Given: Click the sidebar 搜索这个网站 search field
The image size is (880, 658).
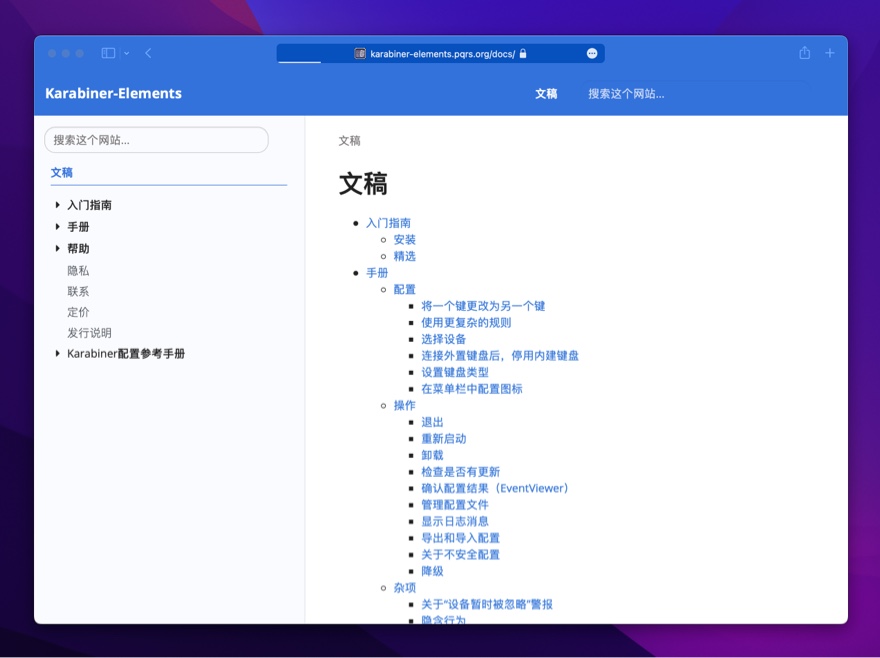Looking at the screenshot, I should click(x=155, y=140).
